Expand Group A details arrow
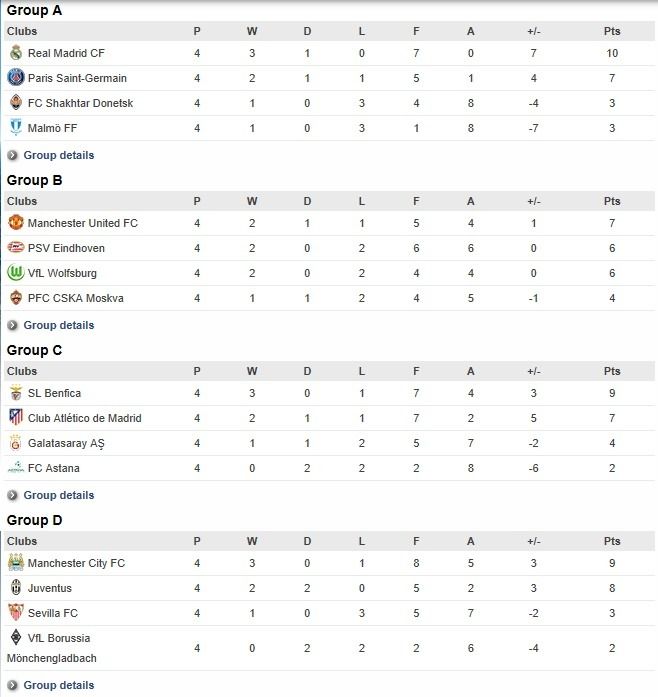The height and width of the screenshot is (697, 658). (x=12, y=155)
